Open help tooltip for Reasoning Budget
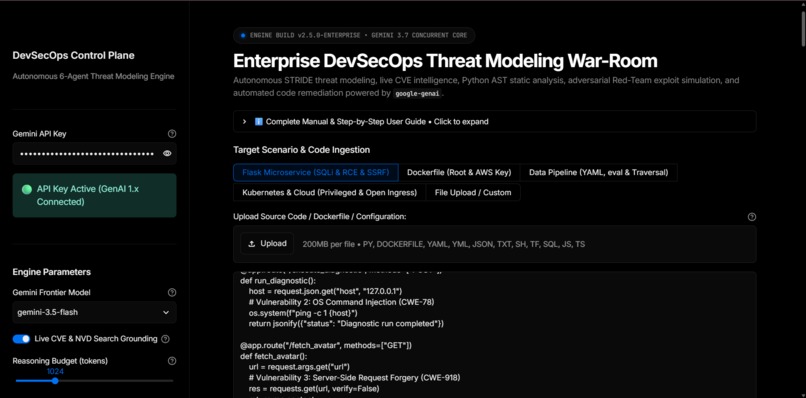The height and width of the screenshot is (398, 806). (x=172, y=361)
